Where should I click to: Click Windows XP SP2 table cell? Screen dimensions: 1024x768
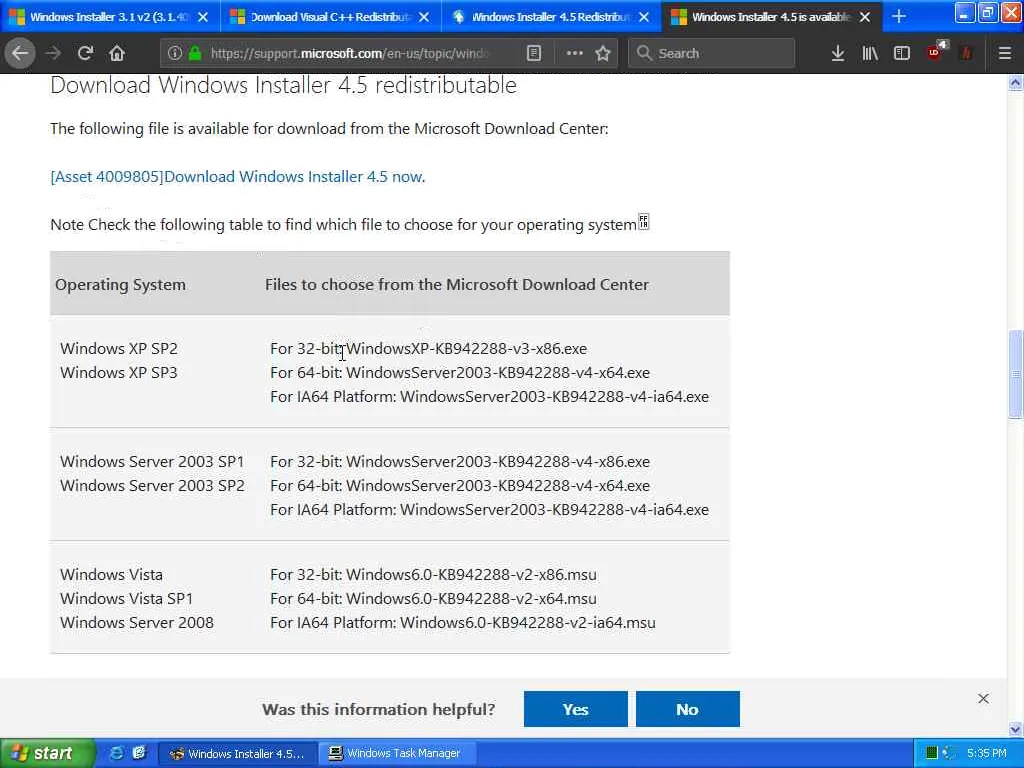coord(119,349)
